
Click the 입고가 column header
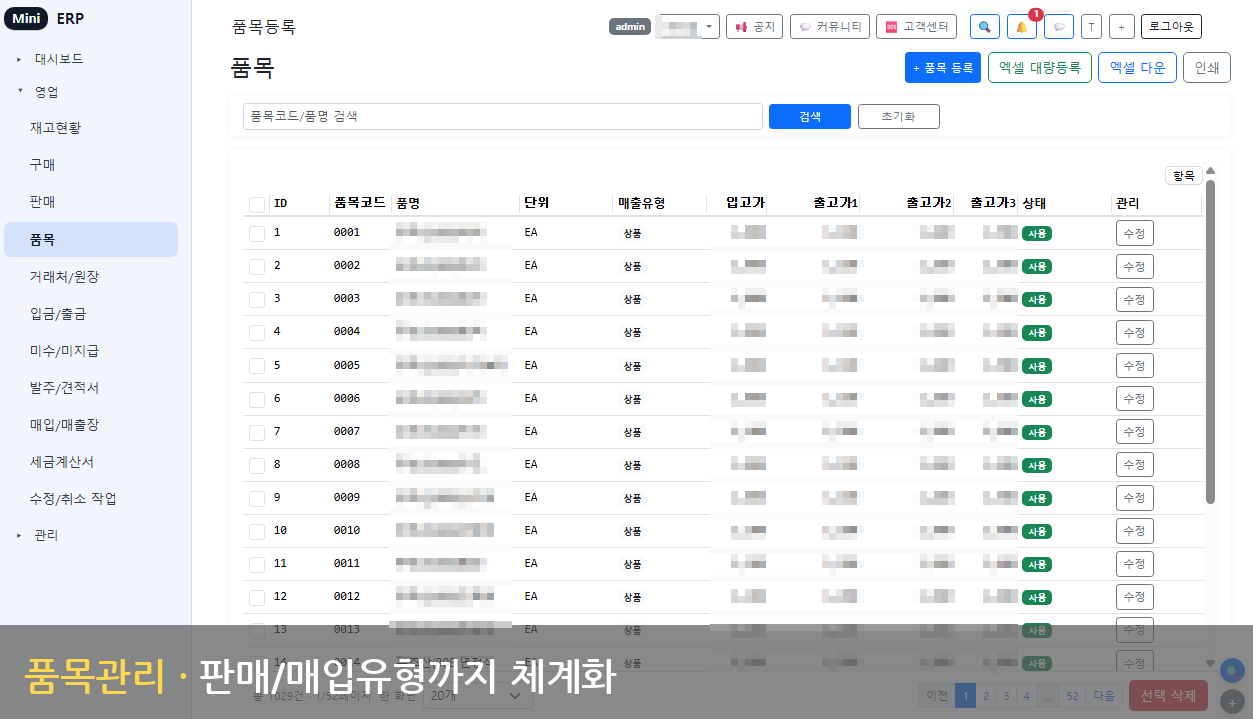(x=745, y=203)
